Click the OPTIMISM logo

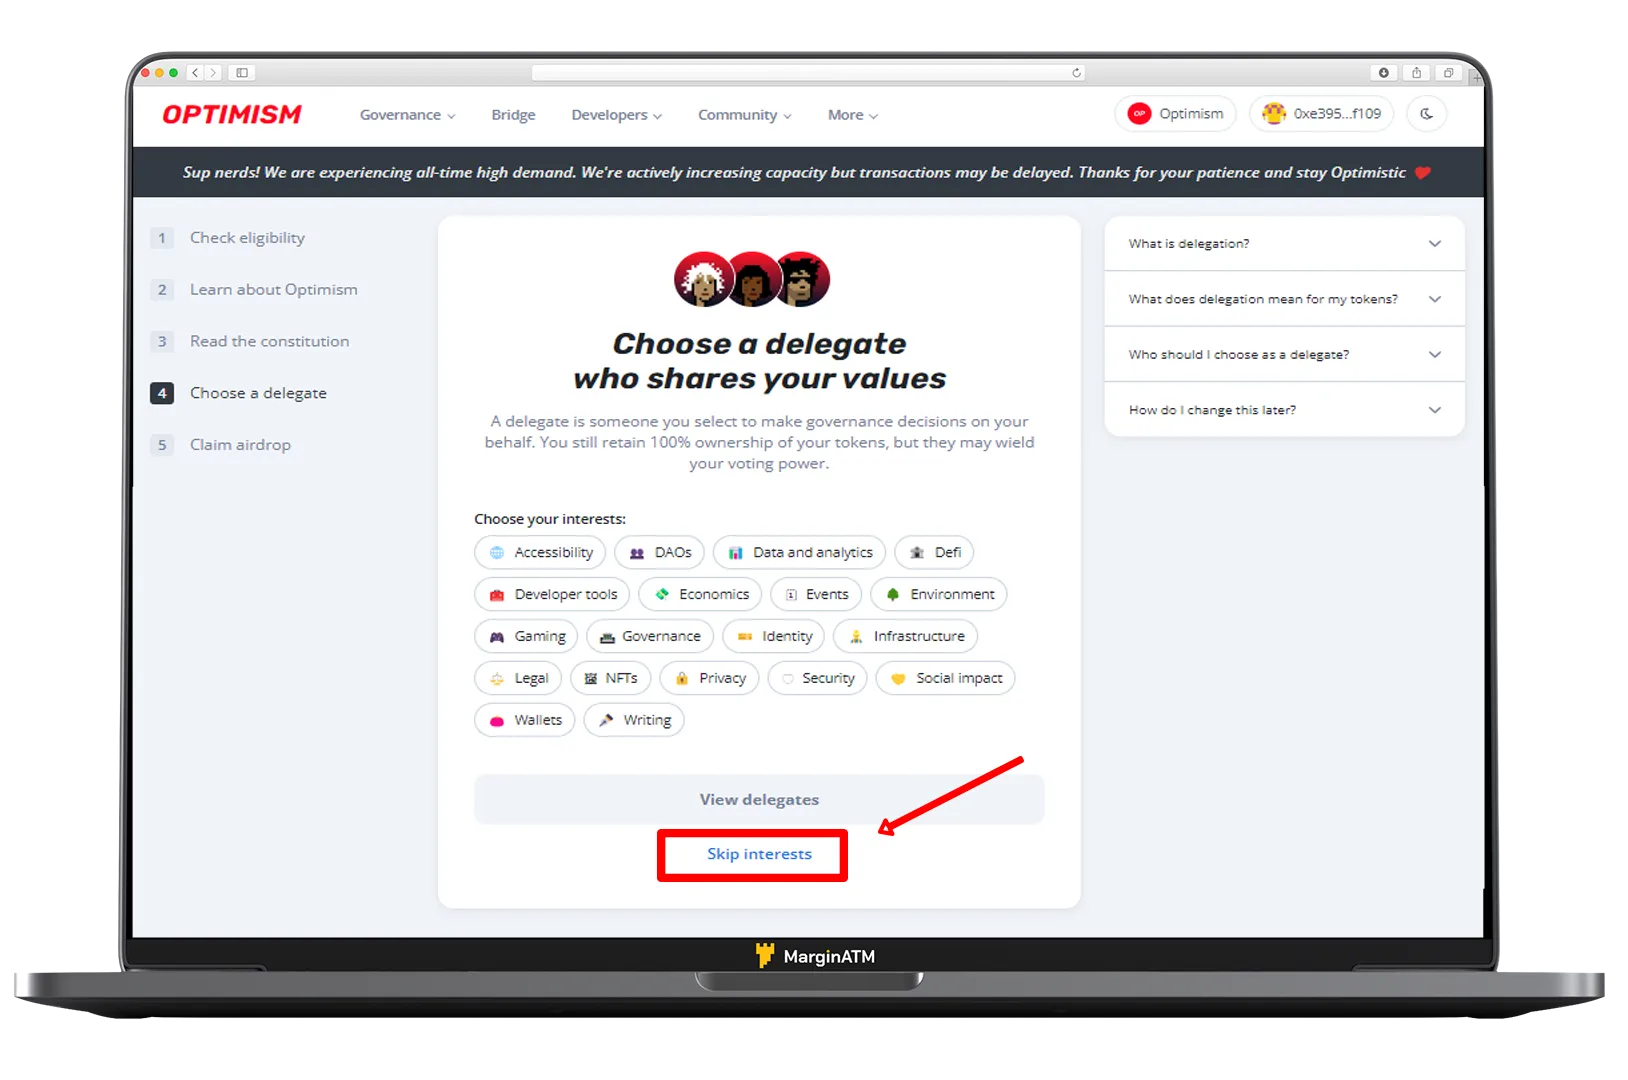[x=232, y=115]
